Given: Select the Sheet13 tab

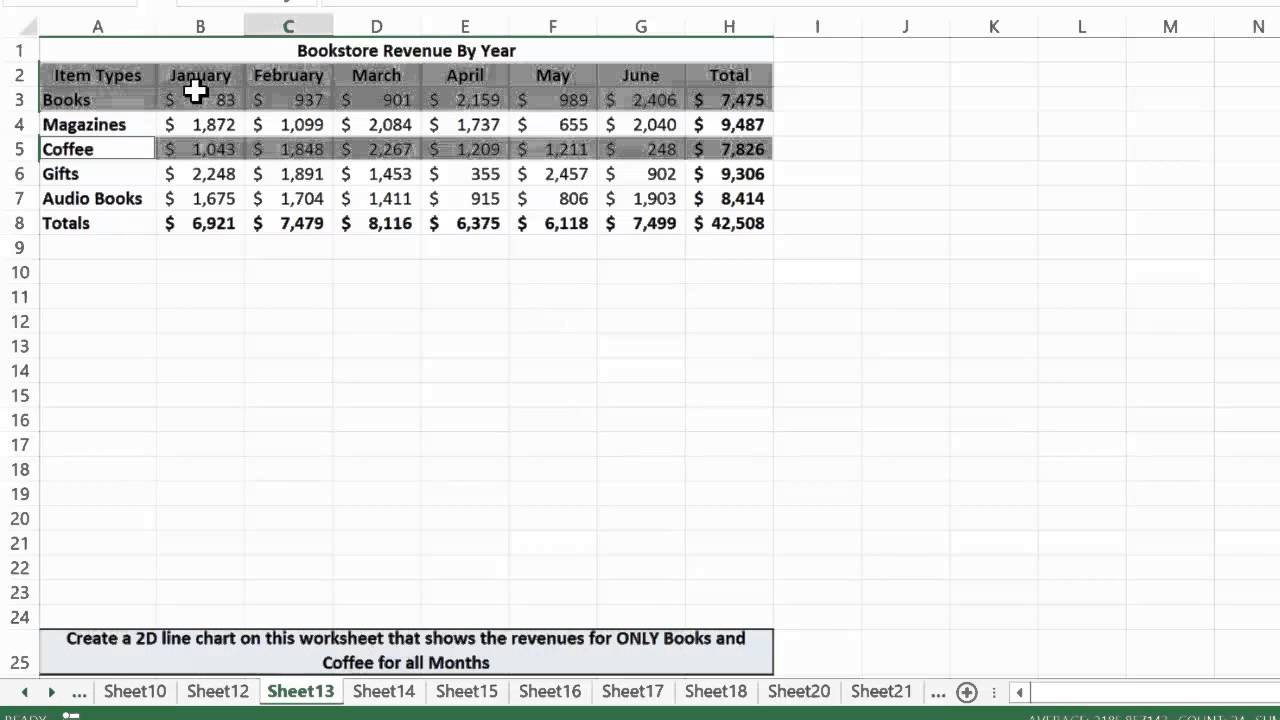Looking at the screenshot, I should pos(301,691).
